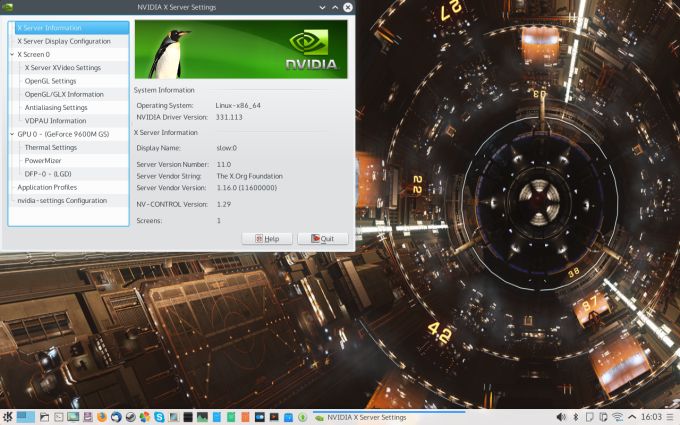The image size is (680, 425).
Task: Launch Firefox from the taskbar
Action: [102, 417]
